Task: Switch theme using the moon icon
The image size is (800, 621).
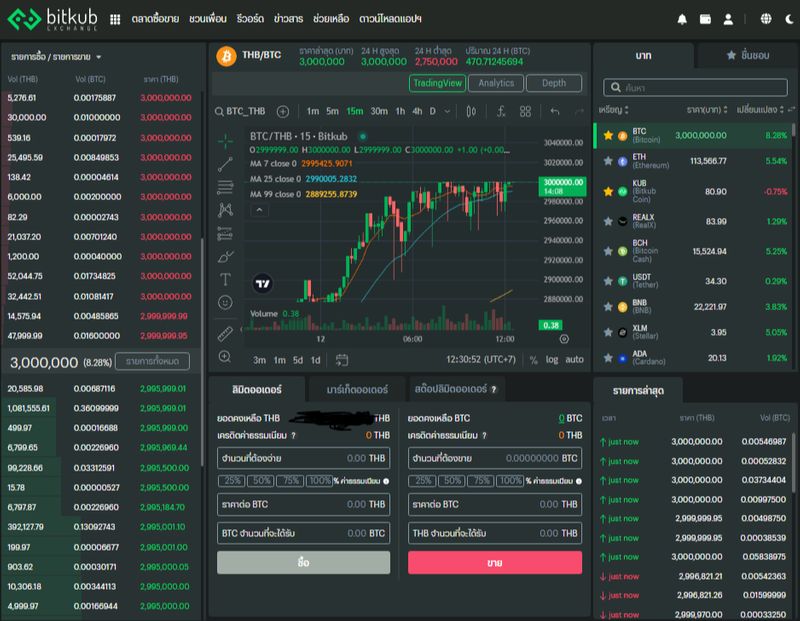Action: click(x=789, y=17)
